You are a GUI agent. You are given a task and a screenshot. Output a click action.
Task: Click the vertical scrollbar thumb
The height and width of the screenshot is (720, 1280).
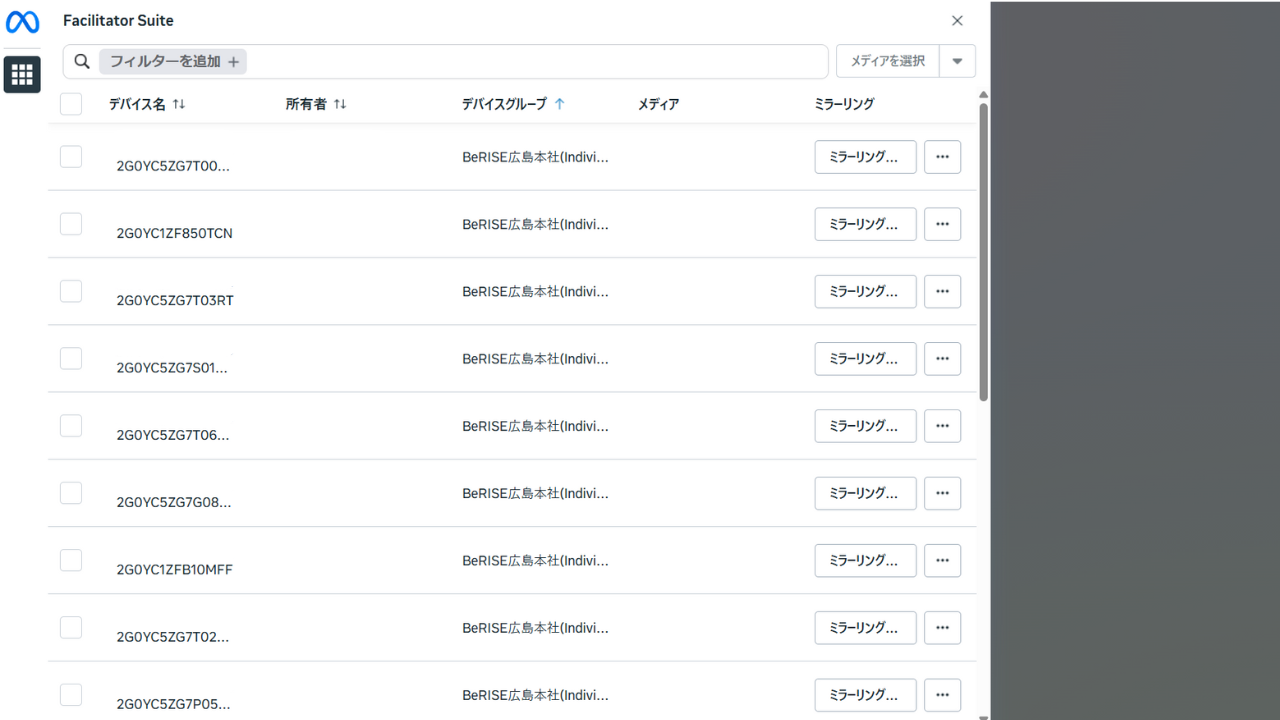pyautogui.click(x=983, y=250)
